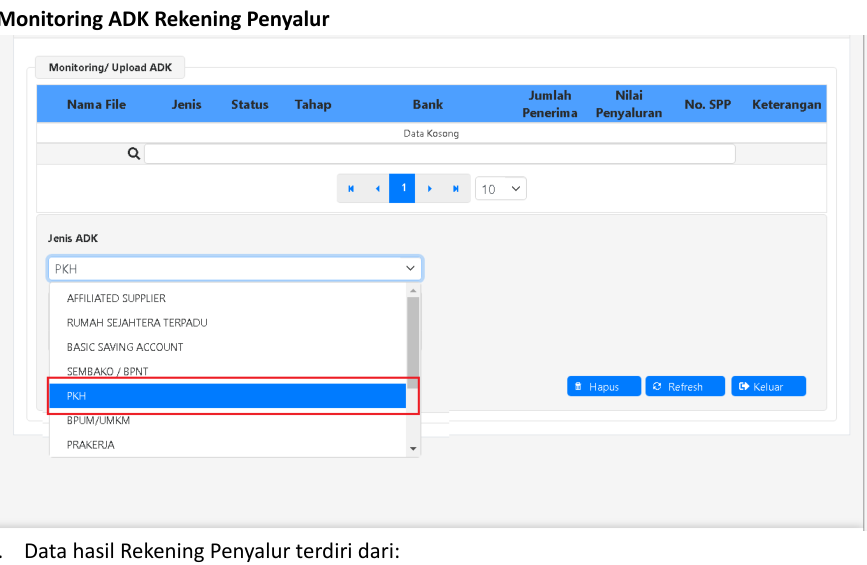Go to next page of results
867x565 pixels.
point(429,189)
